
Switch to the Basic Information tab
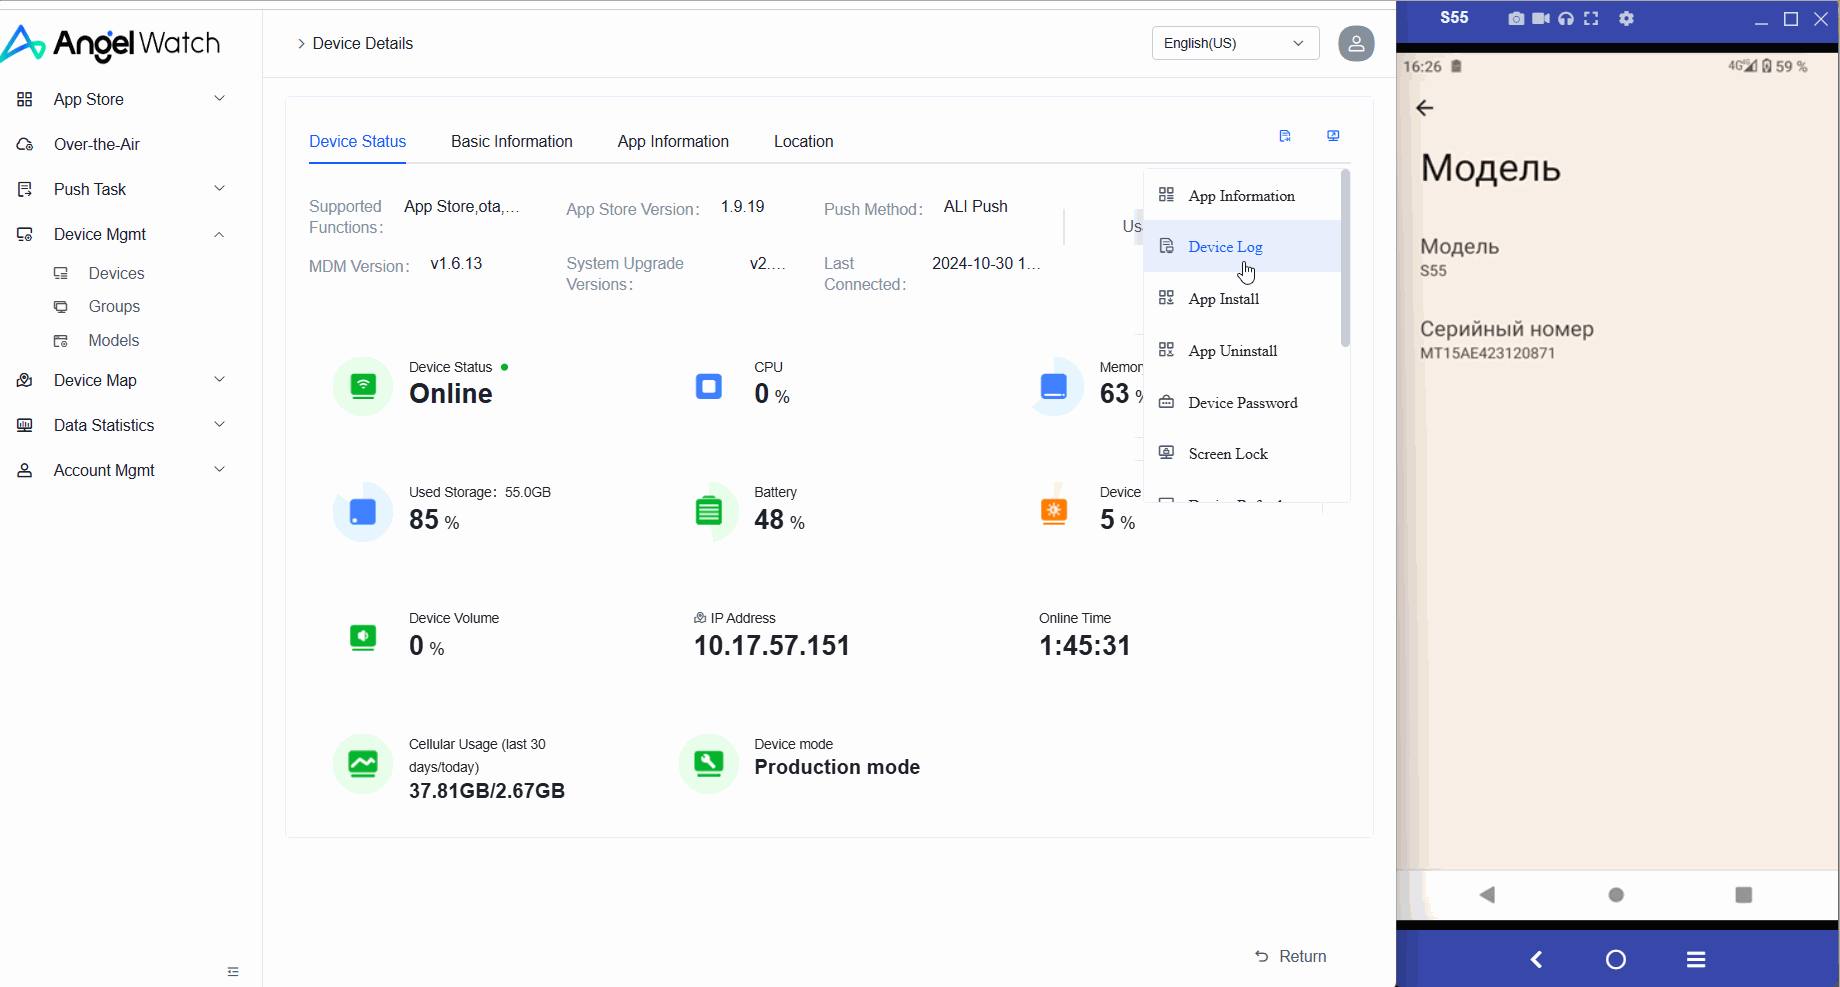click(x=511, y=141)
